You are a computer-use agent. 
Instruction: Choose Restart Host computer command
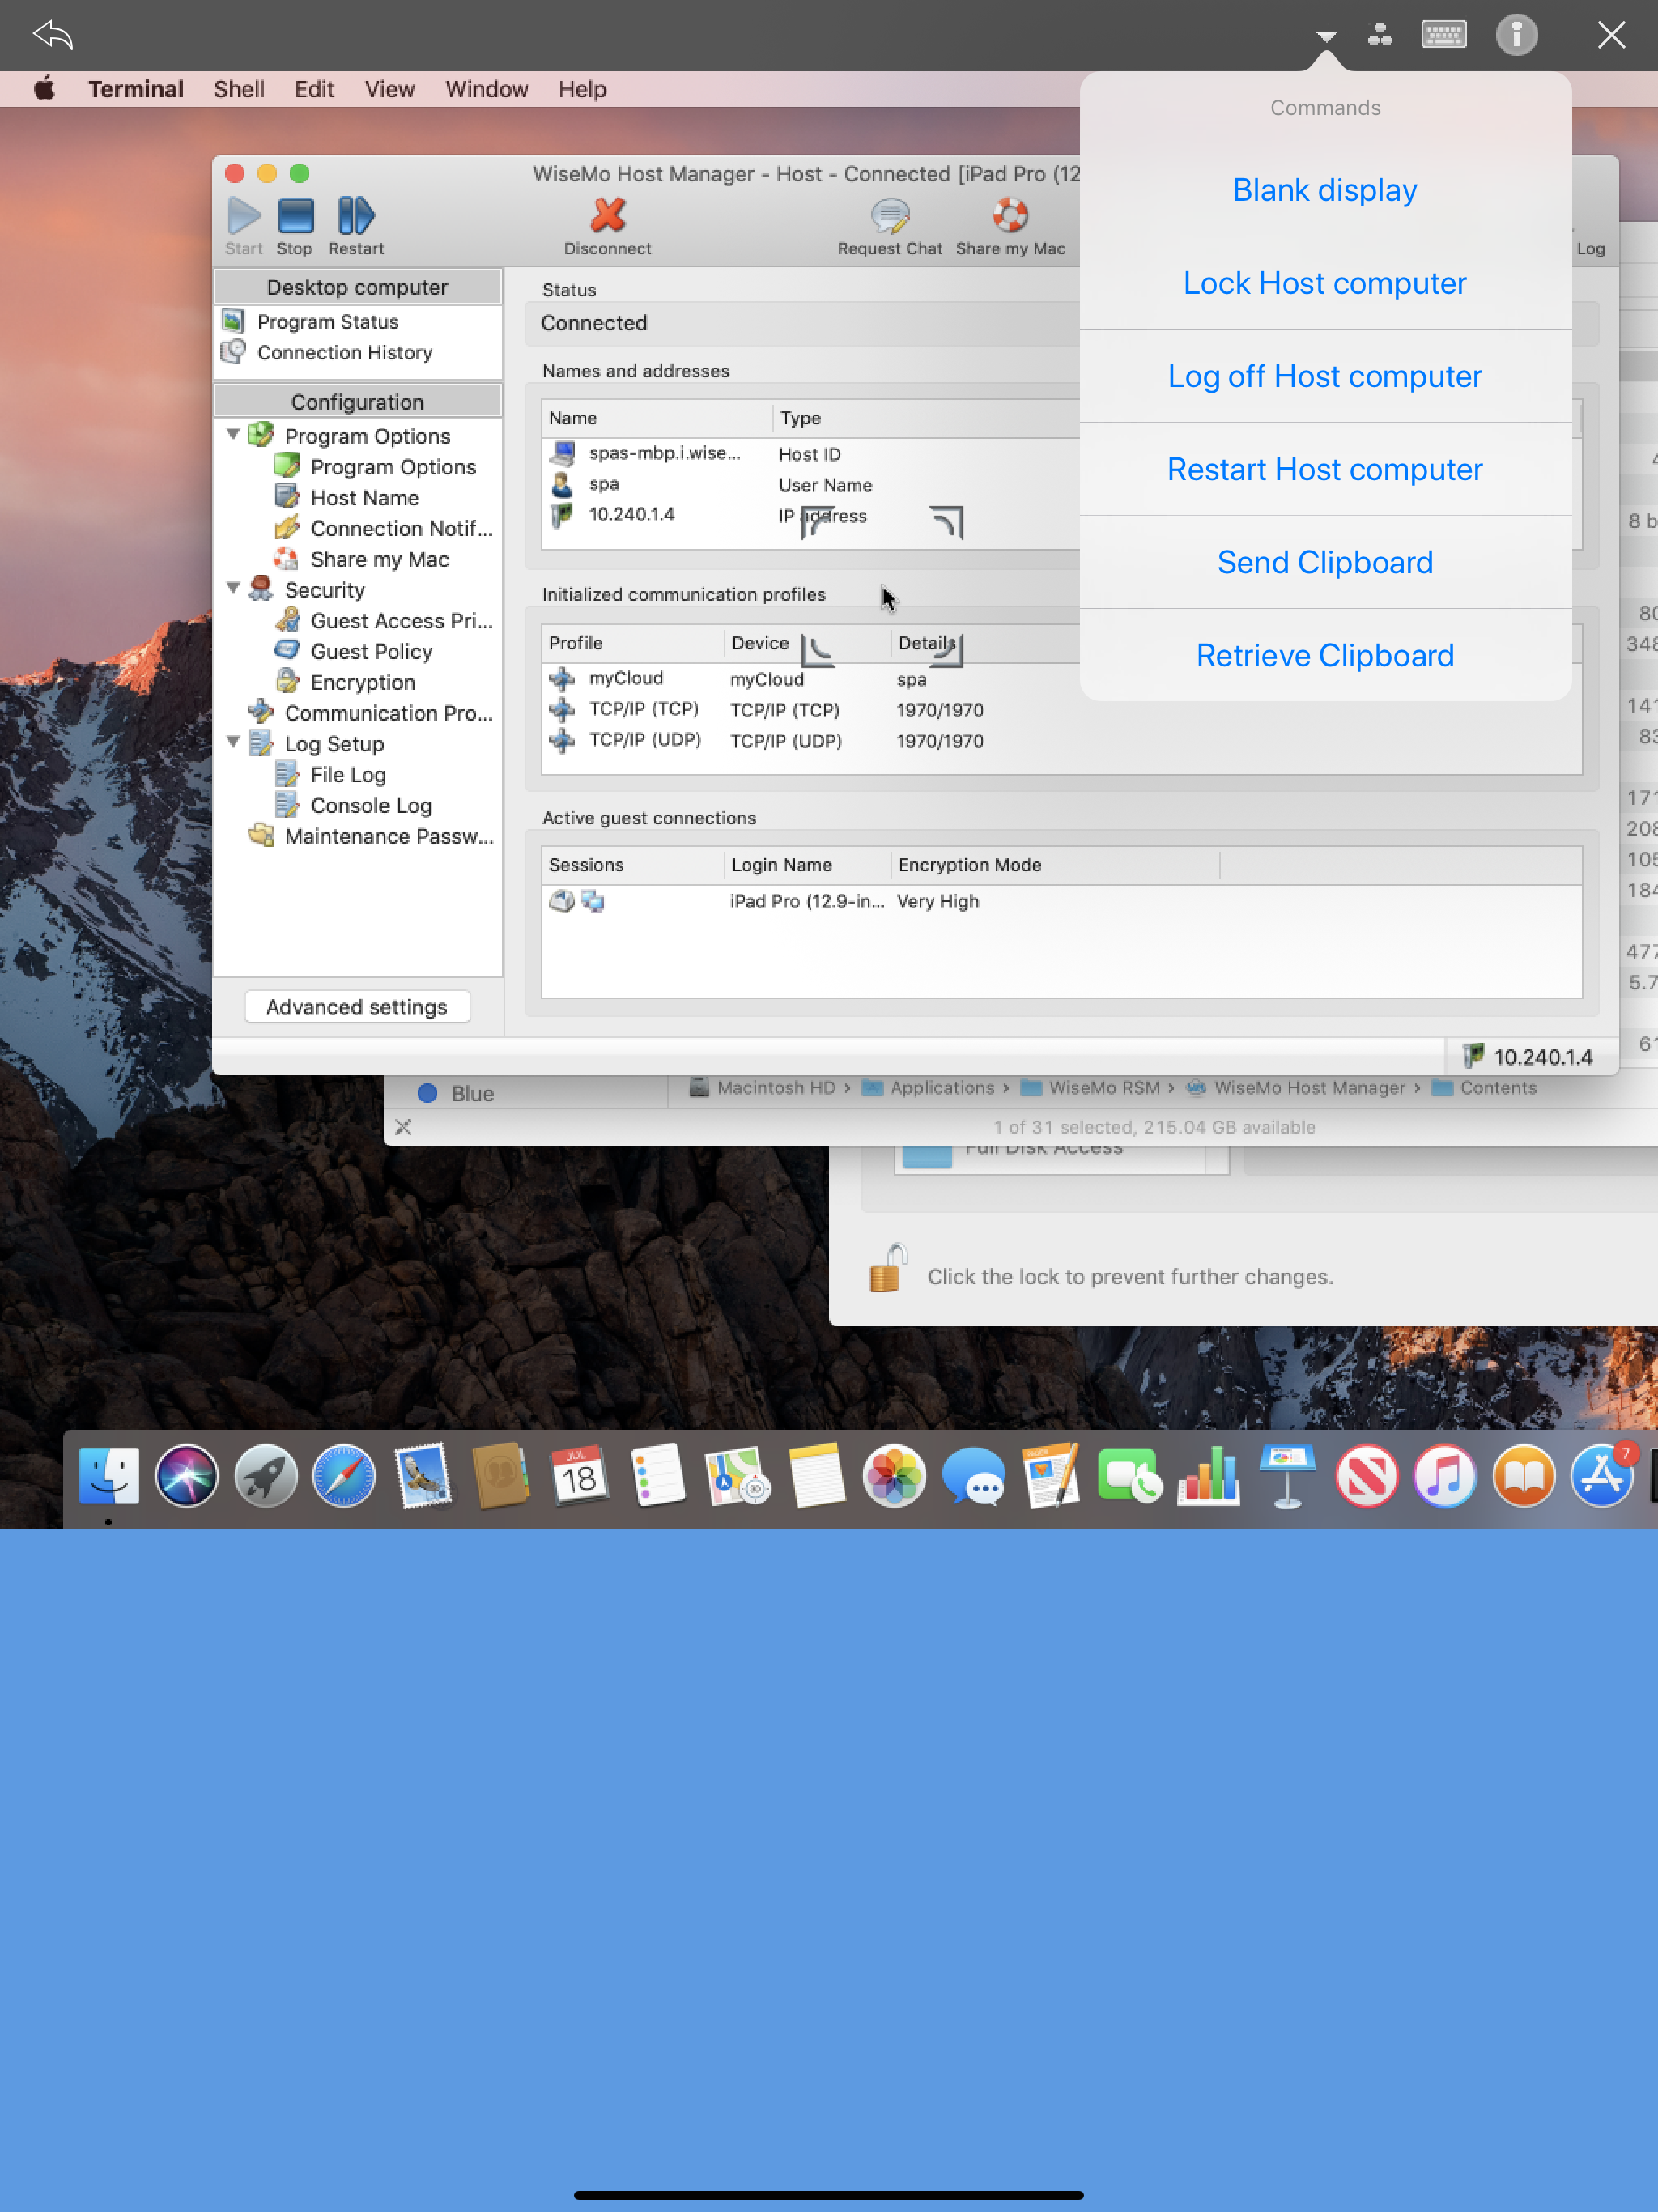(x=1325, y=469)
